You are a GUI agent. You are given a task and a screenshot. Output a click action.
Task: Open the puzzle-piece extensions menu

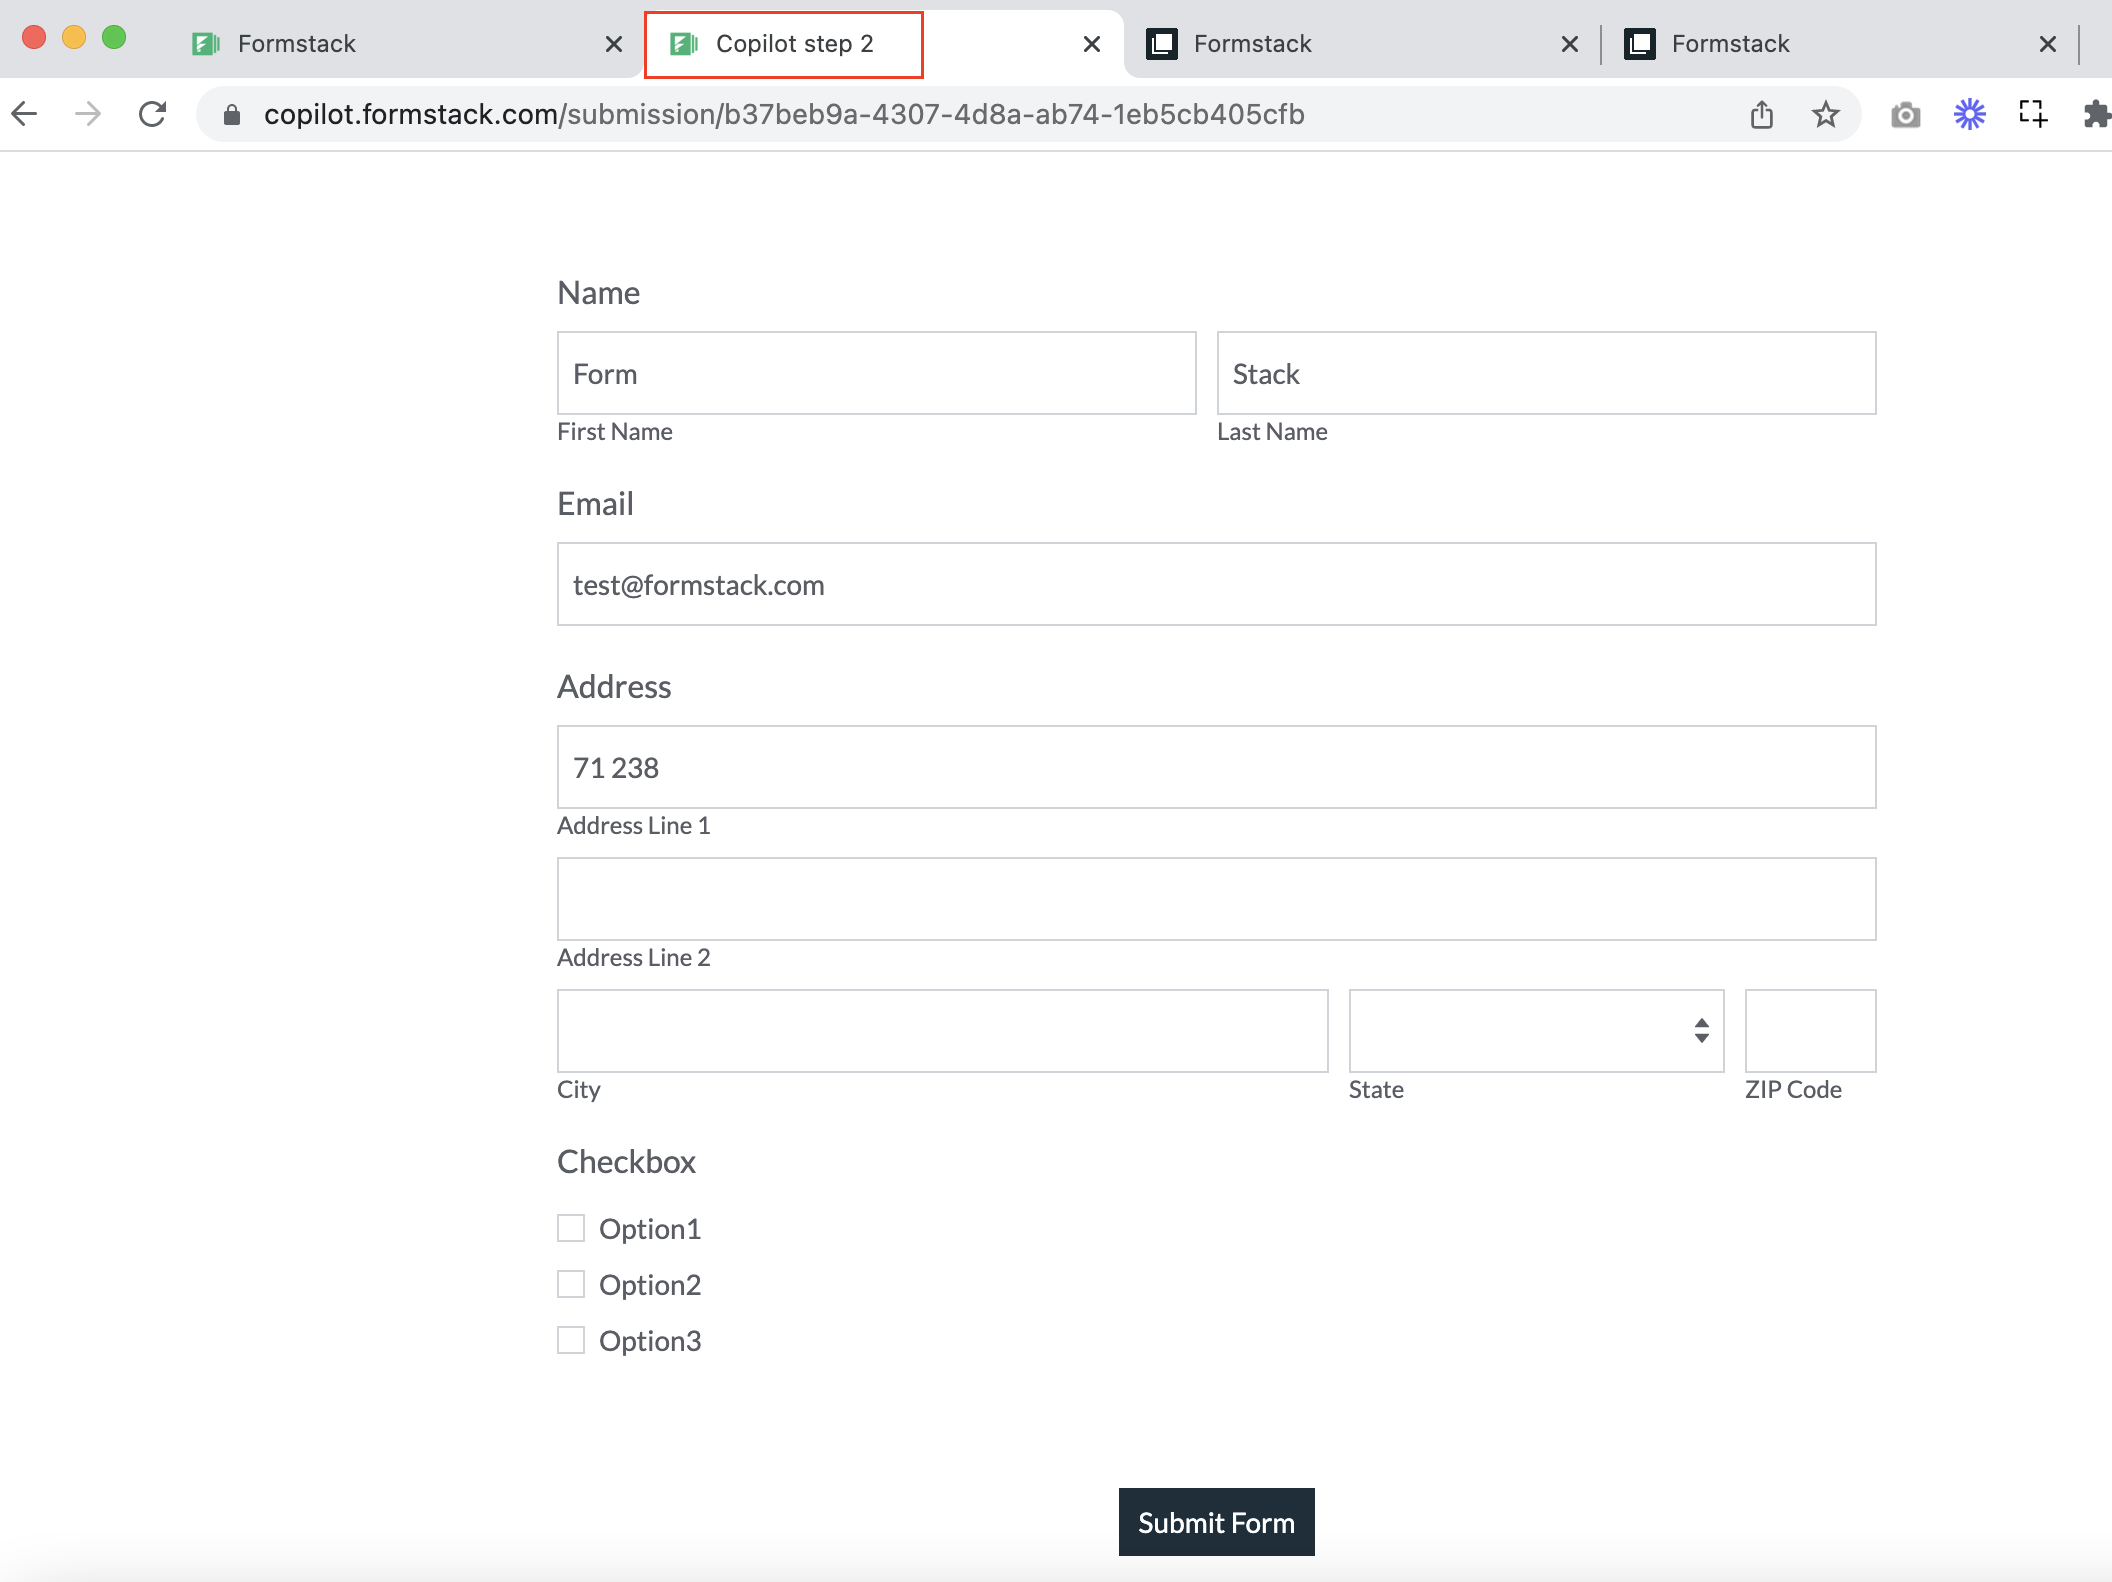point(2095,114)
